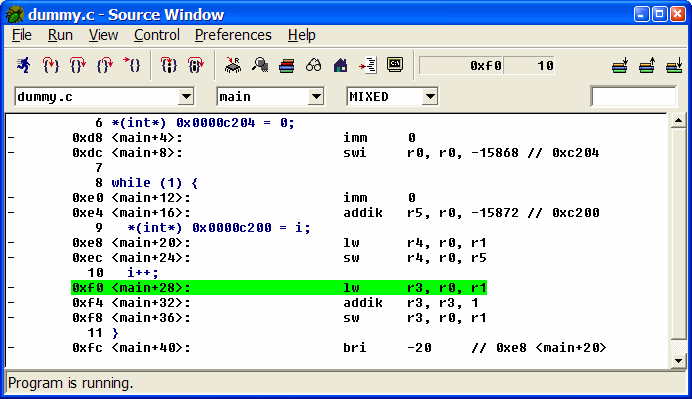Image resolution: width=692 pixels, height=399 pixels.
Task: Click the Go to bottom of stack icon
Action: pyautogui.click(x=674, y=66)
